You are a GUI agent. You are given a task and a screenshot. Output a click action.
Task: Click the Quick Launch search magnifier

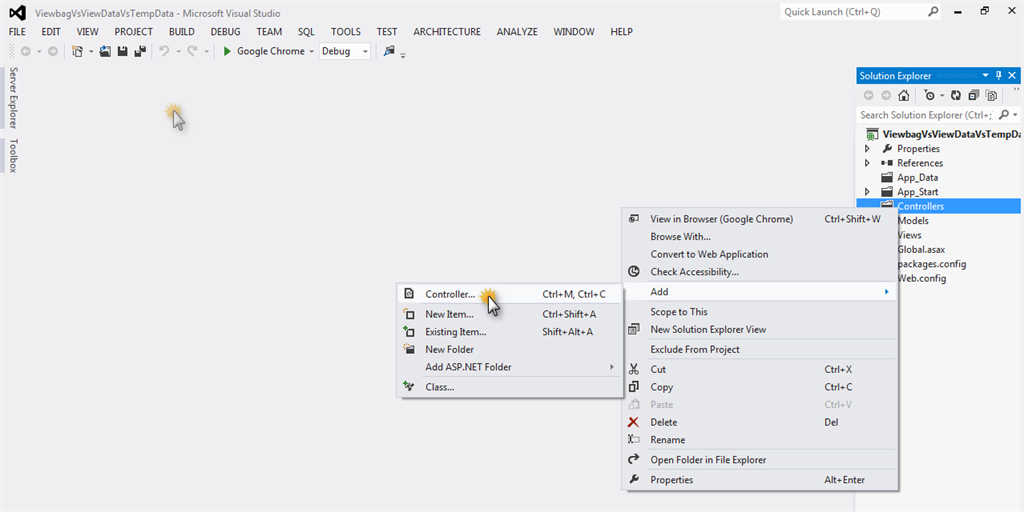pyautogui.click(x=934, y=12)
